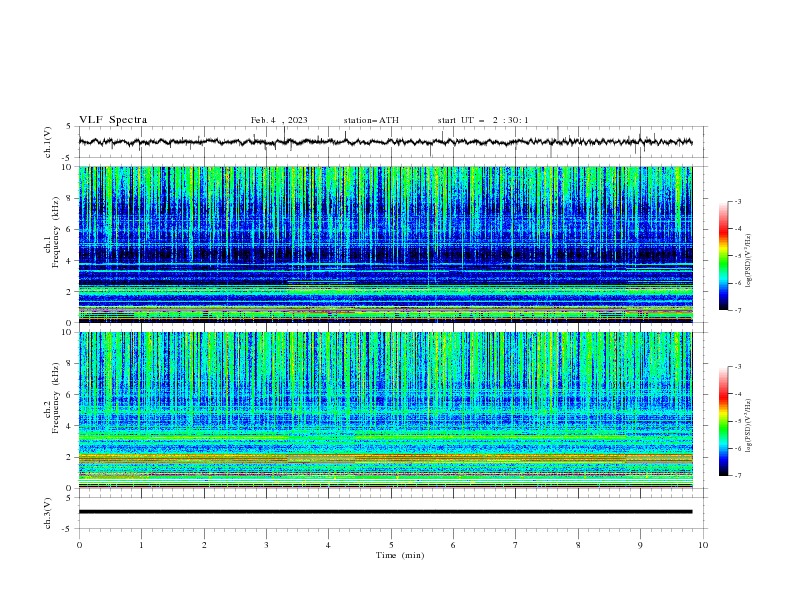Click the ch.1 spectrogram "10" kHz tick label
Viewport: 792px width, 612px height.
coord(69,167)
